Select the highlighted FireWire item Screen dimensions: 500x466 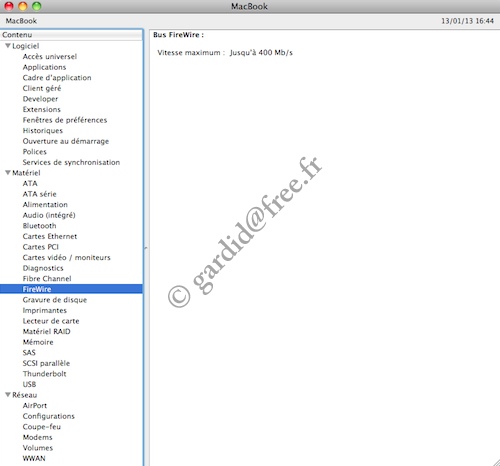tap(71, 289)
